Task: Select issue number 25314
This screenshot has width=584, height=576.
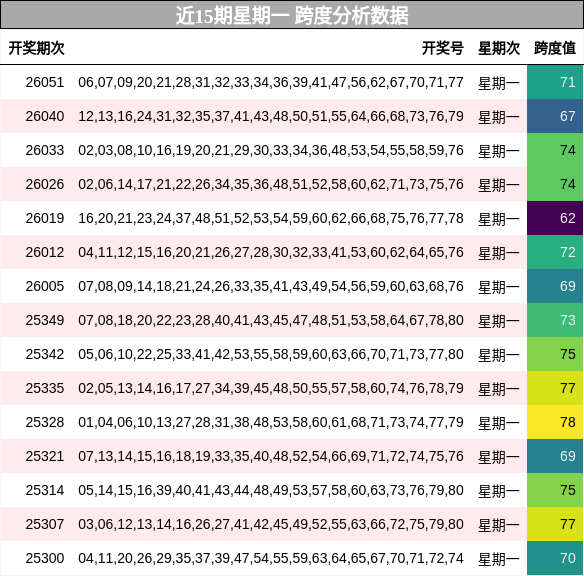Action: pos(45,490)
